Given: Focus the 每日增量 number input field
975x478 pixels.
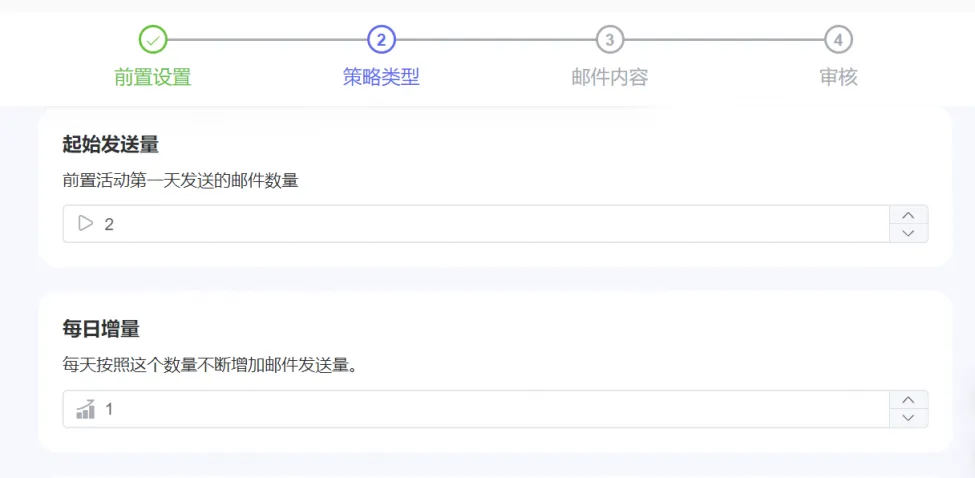Looking at the screenshot, I should coord(490,409).
